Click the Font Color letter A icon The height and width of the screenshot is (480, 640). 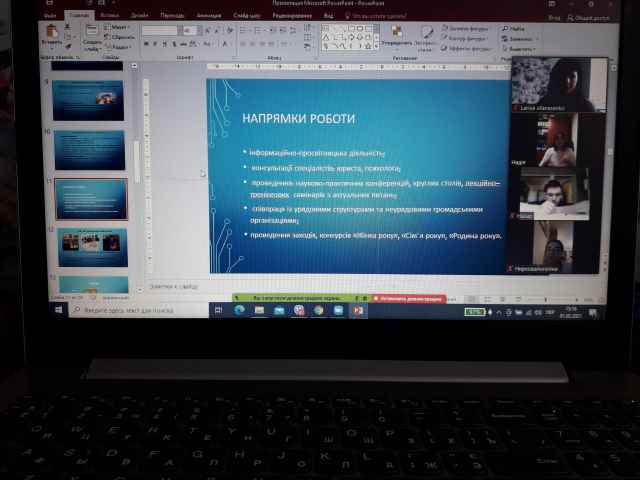click(224, 44)
